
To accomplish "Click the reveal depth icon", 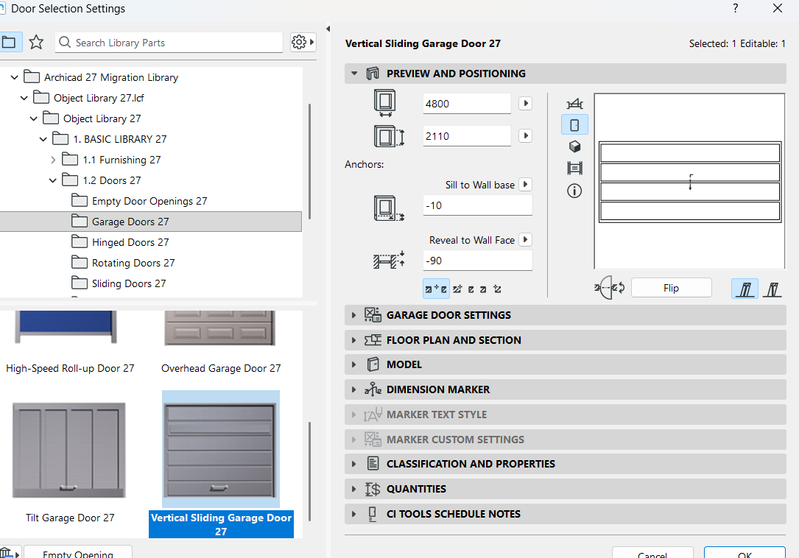I will click(389, 260).
